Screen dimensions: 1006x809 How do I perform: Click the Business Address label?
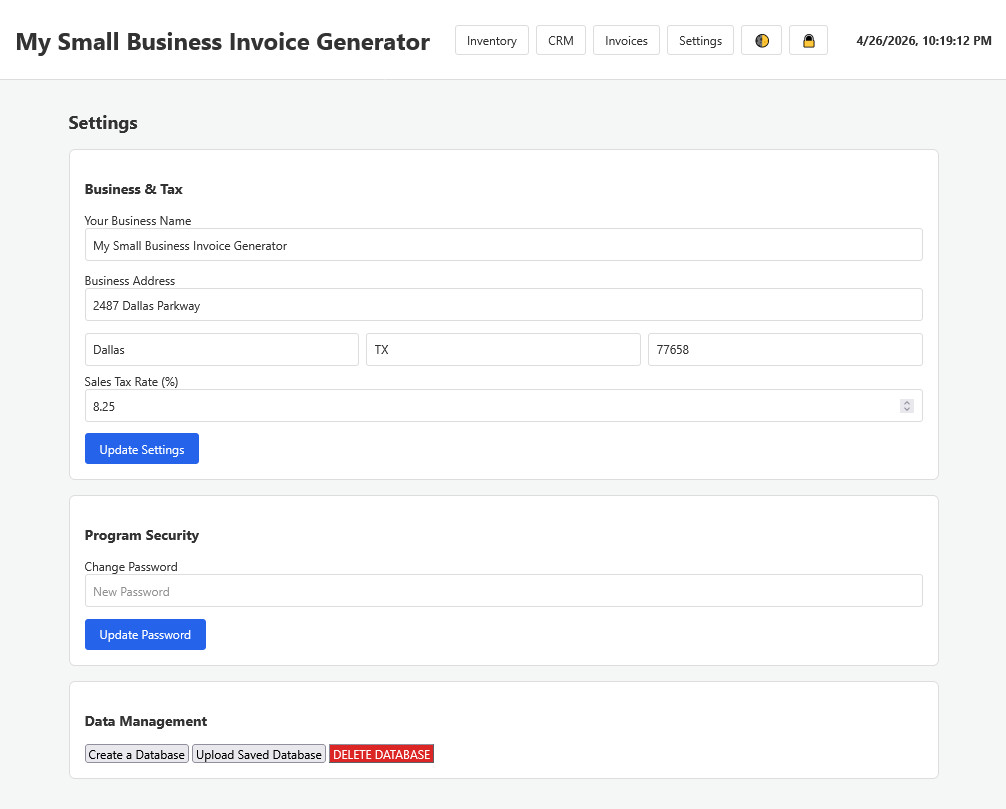130,280
